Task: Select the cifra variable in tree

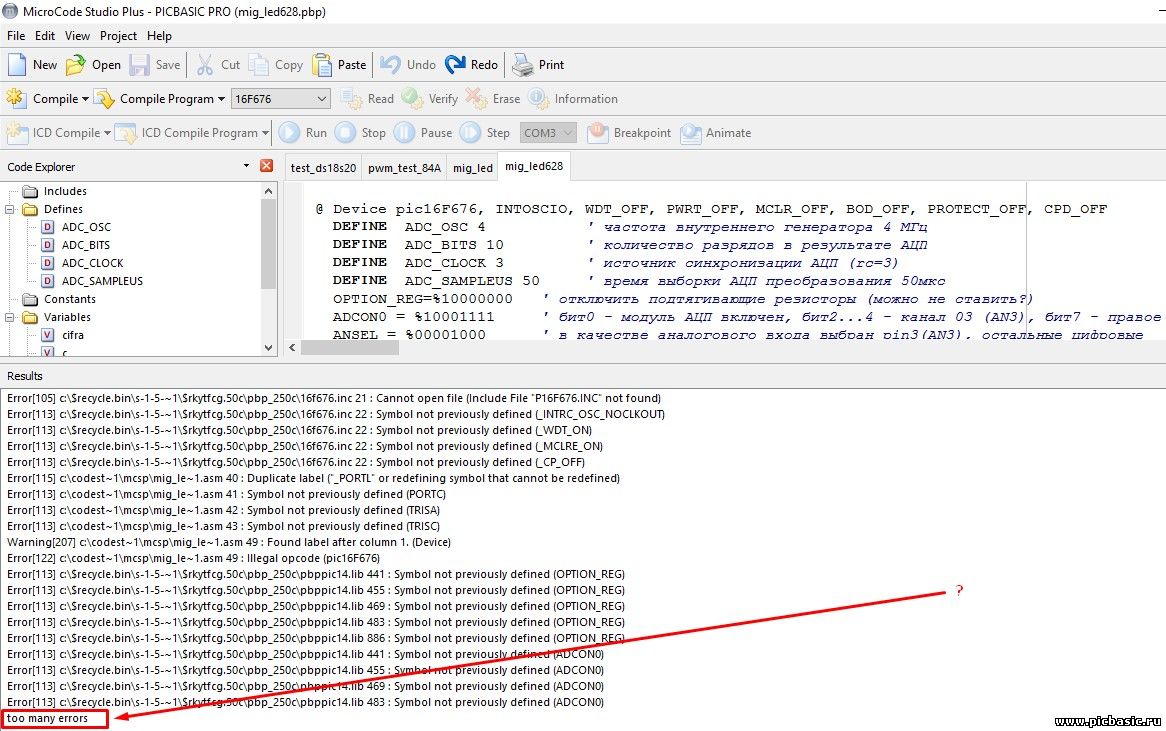Action: coord(73,335)
